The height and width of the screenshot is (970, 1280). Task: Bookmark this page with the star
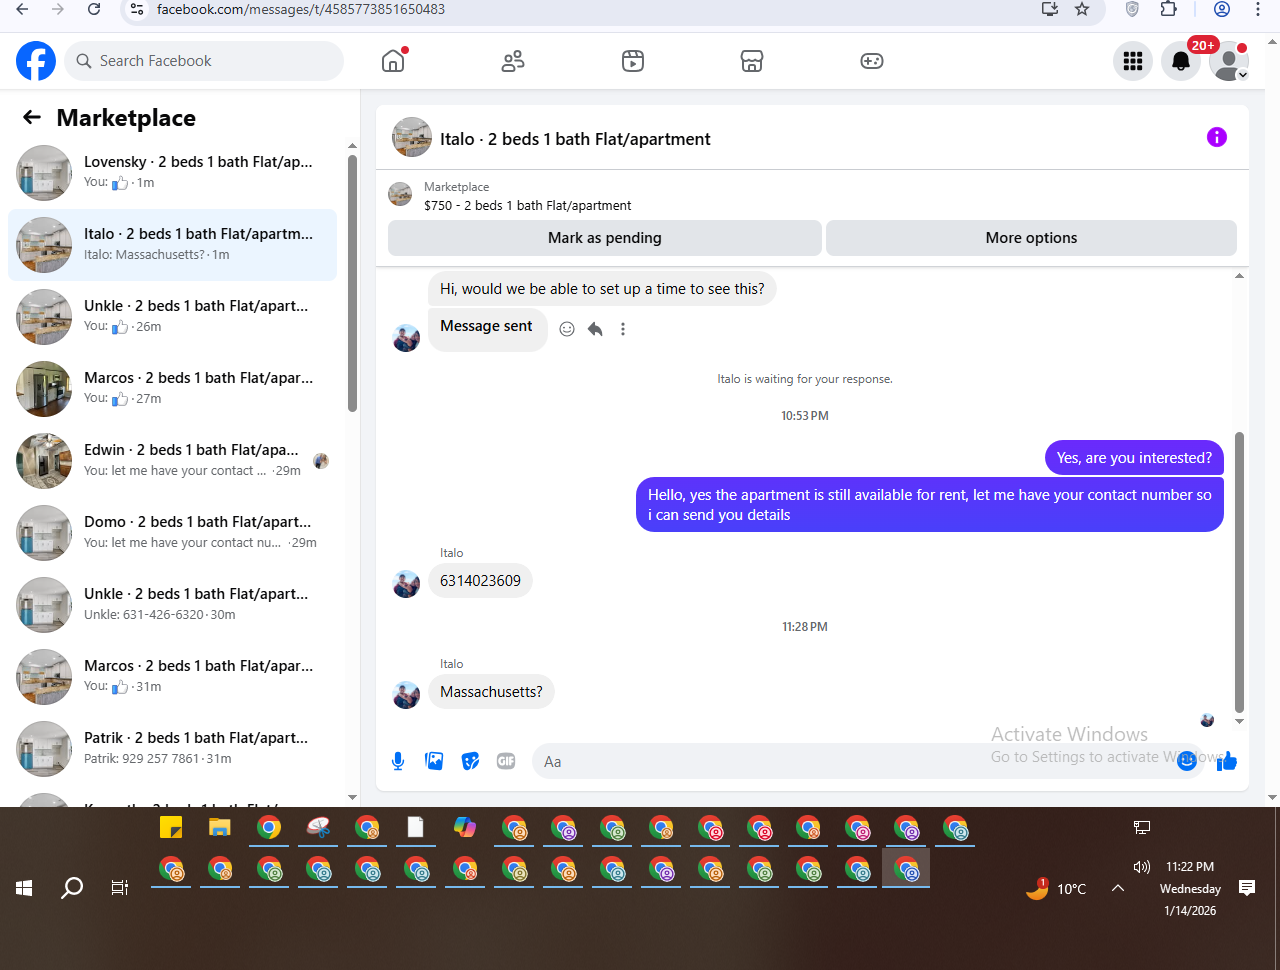(x=1082, y=9)
